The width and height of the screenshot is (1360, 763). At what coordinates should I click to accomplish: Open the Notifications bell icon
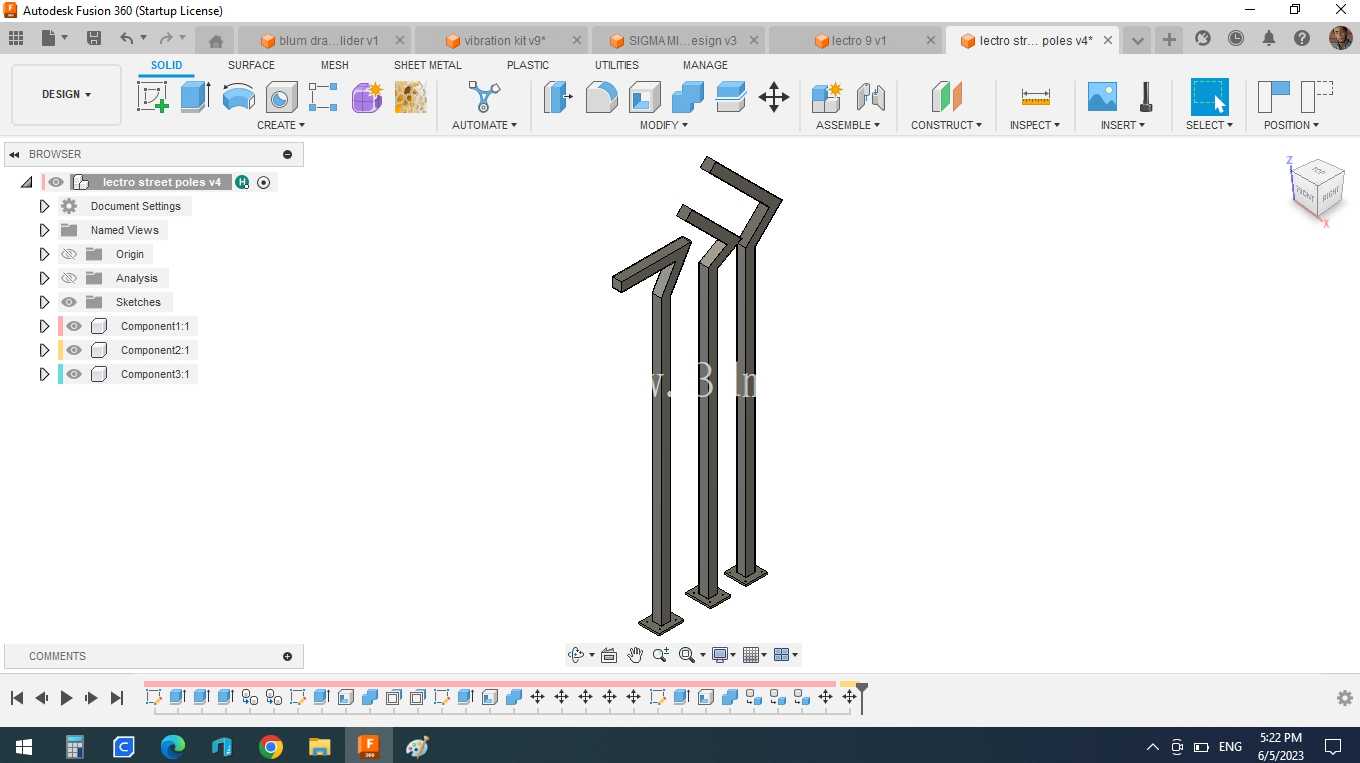pos(1269,38)
